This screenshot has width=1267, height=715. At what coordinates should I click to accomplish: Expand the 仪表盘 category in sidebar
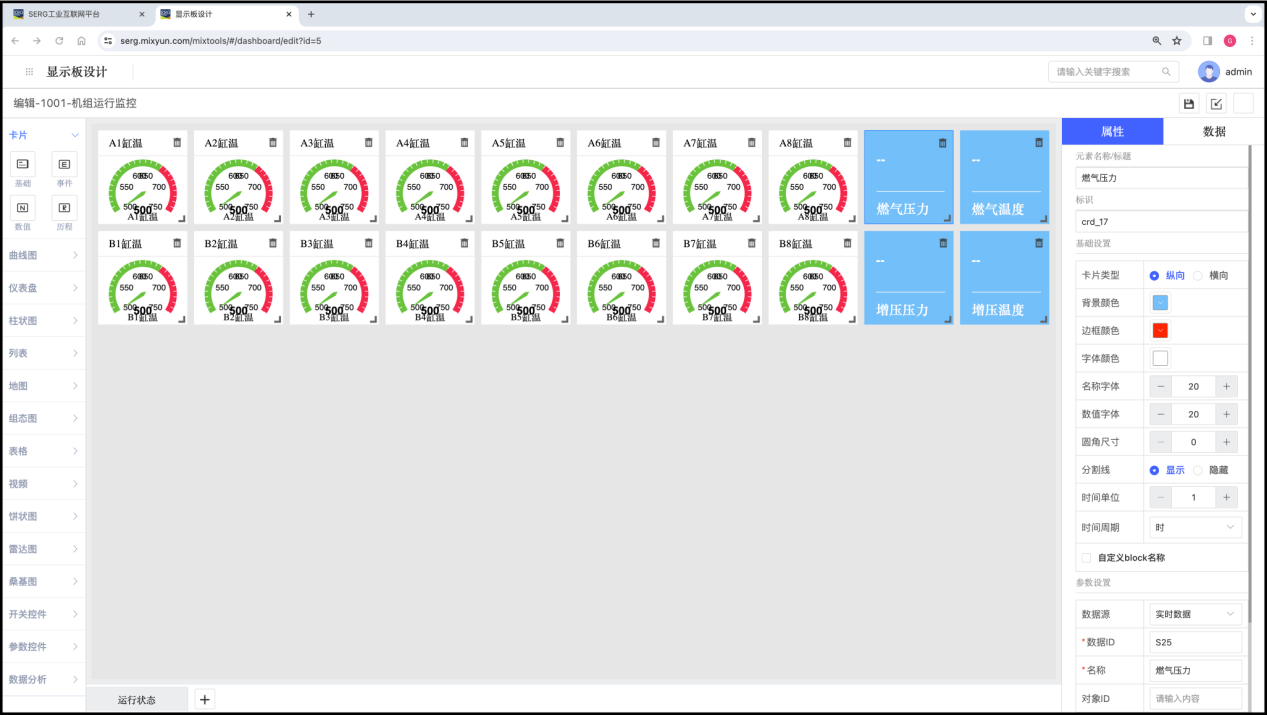(43, 288)
